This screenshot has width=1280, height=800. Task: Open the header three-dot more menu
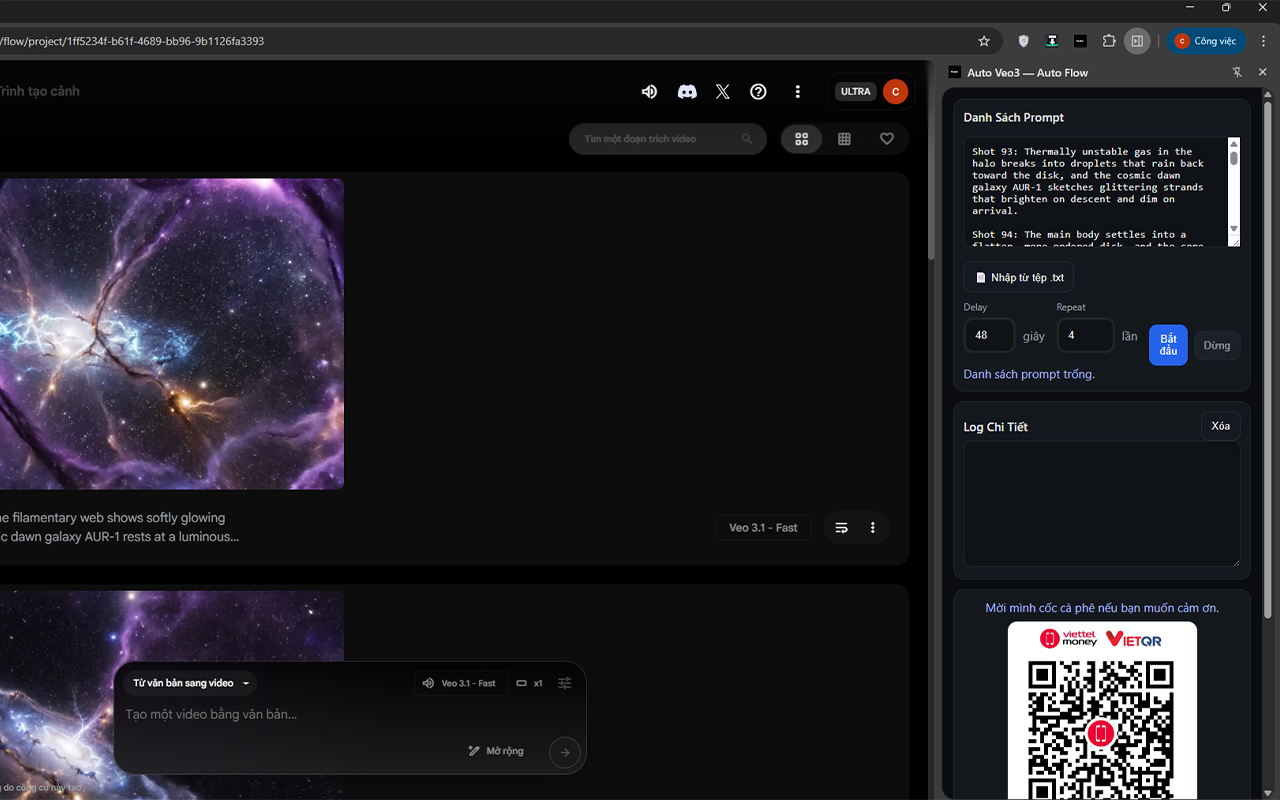tap(797, 92)
